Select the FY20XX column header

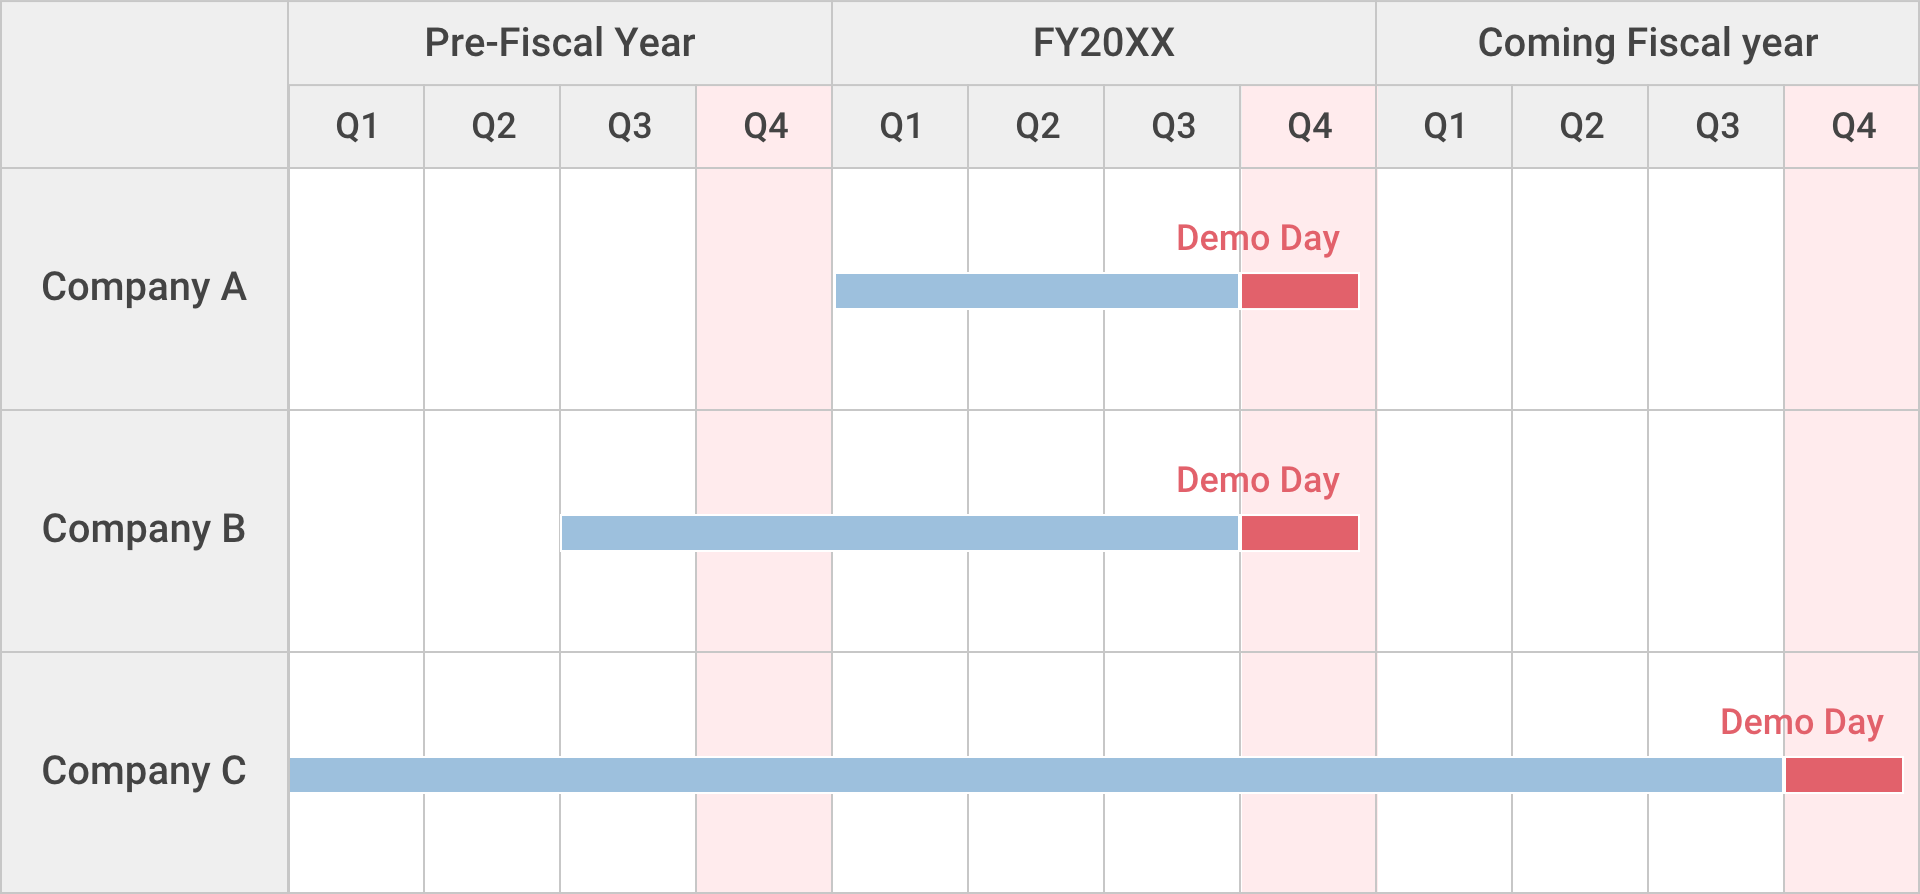[1103, 43]
